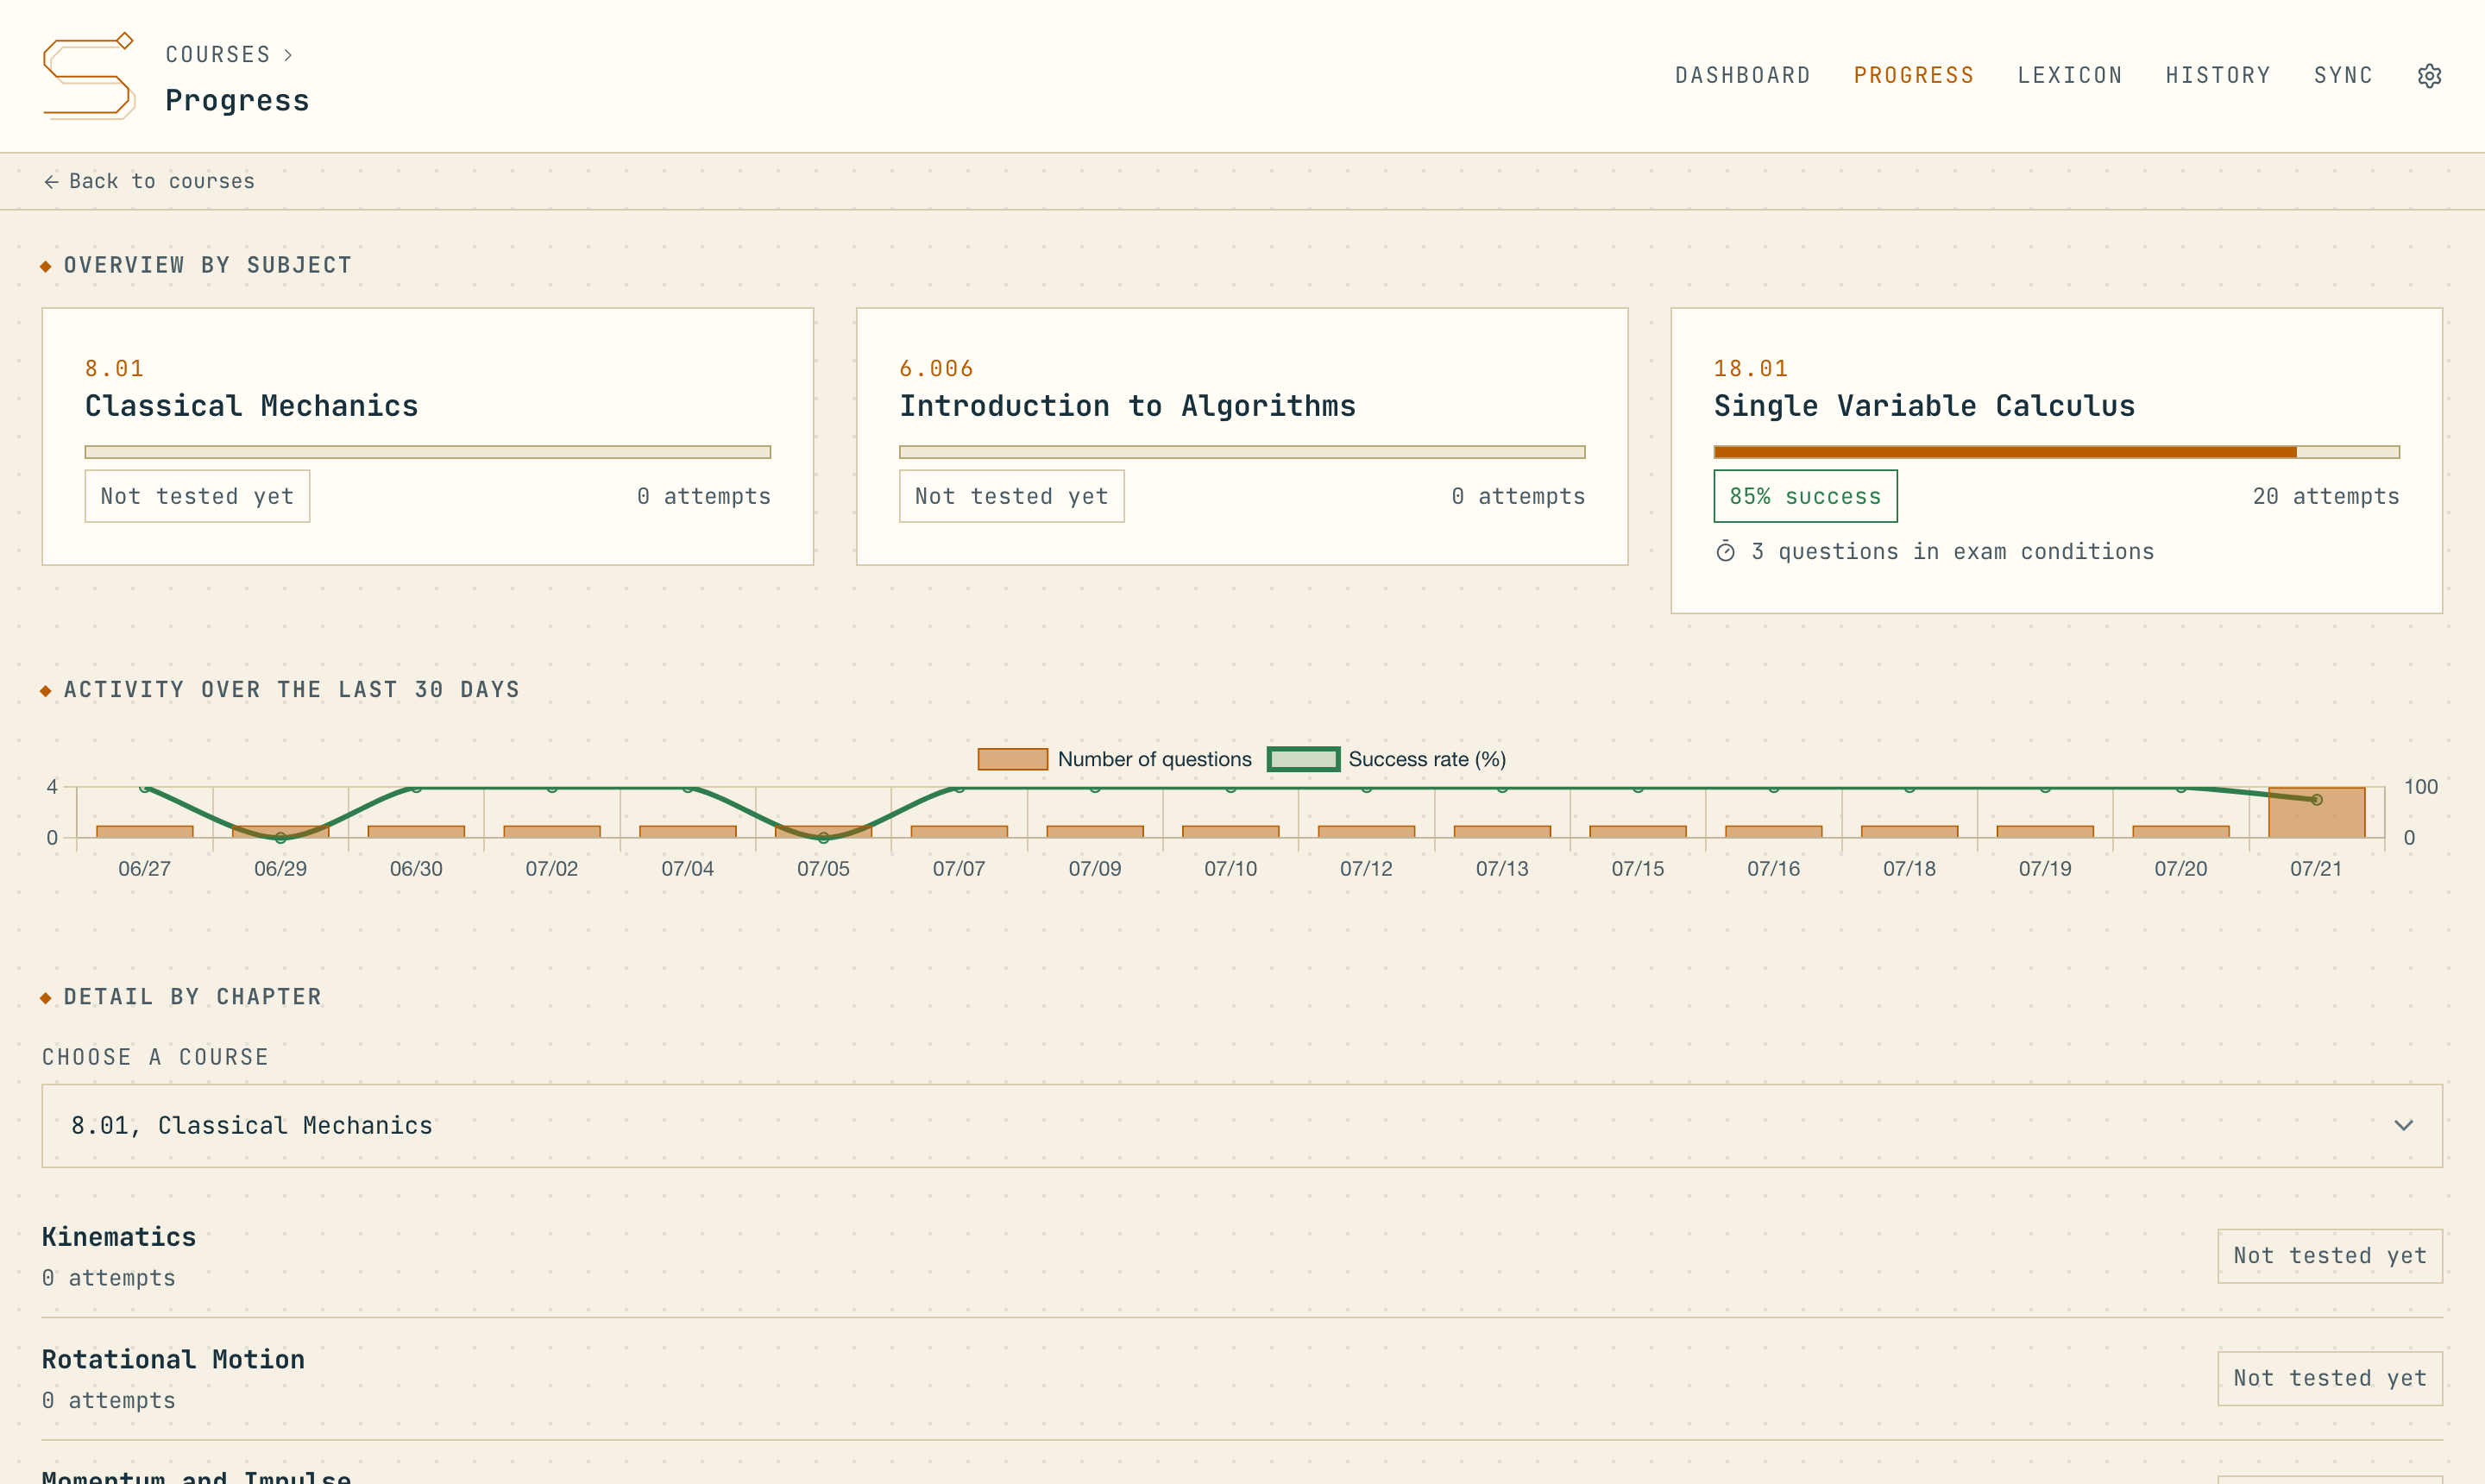Click the Introduction to Algorithms progress bar

(1242, 452)
